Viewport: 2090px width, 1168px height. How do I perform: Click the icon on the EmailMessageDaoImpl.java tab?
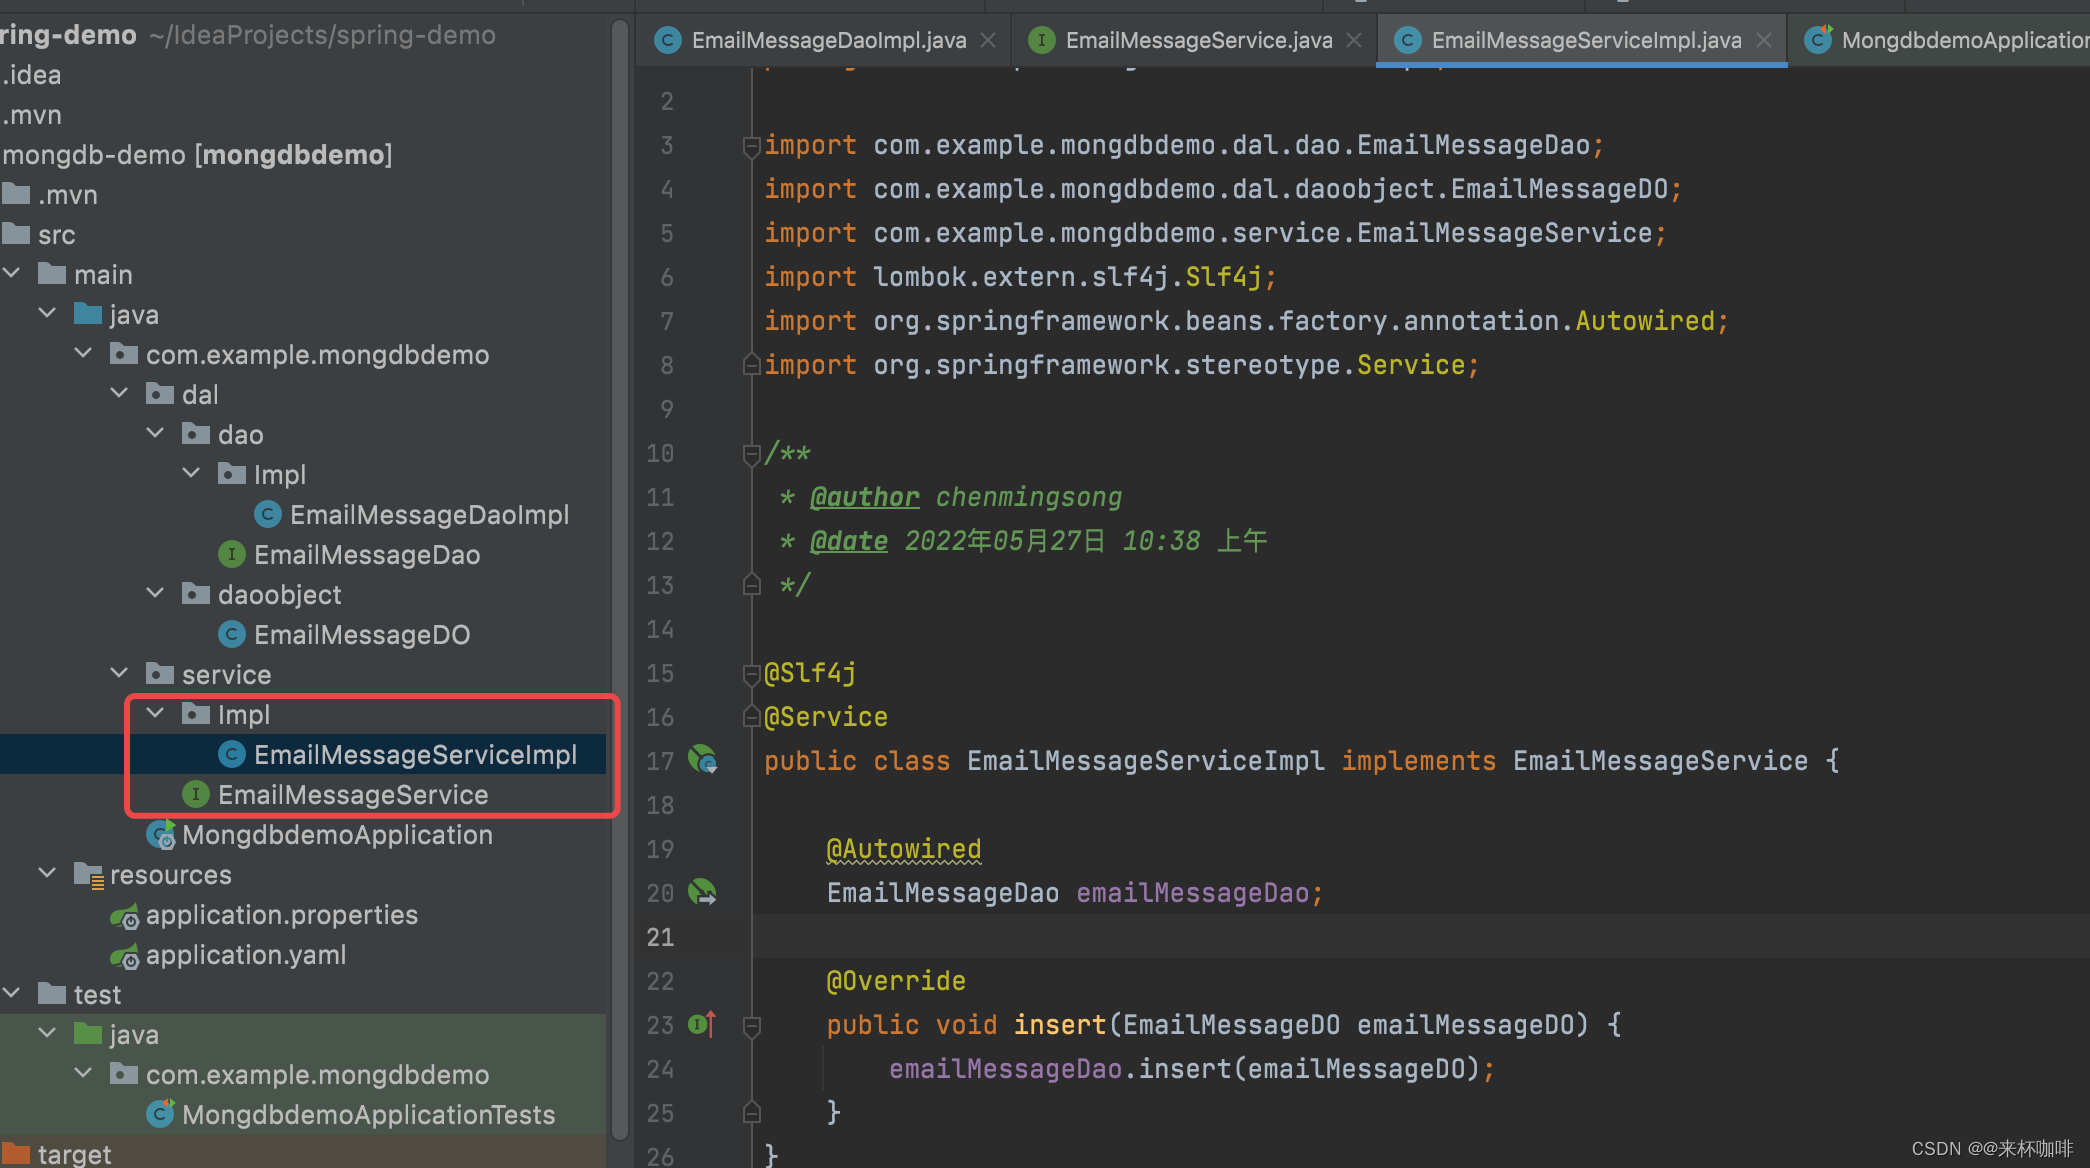tap(667, 40)
